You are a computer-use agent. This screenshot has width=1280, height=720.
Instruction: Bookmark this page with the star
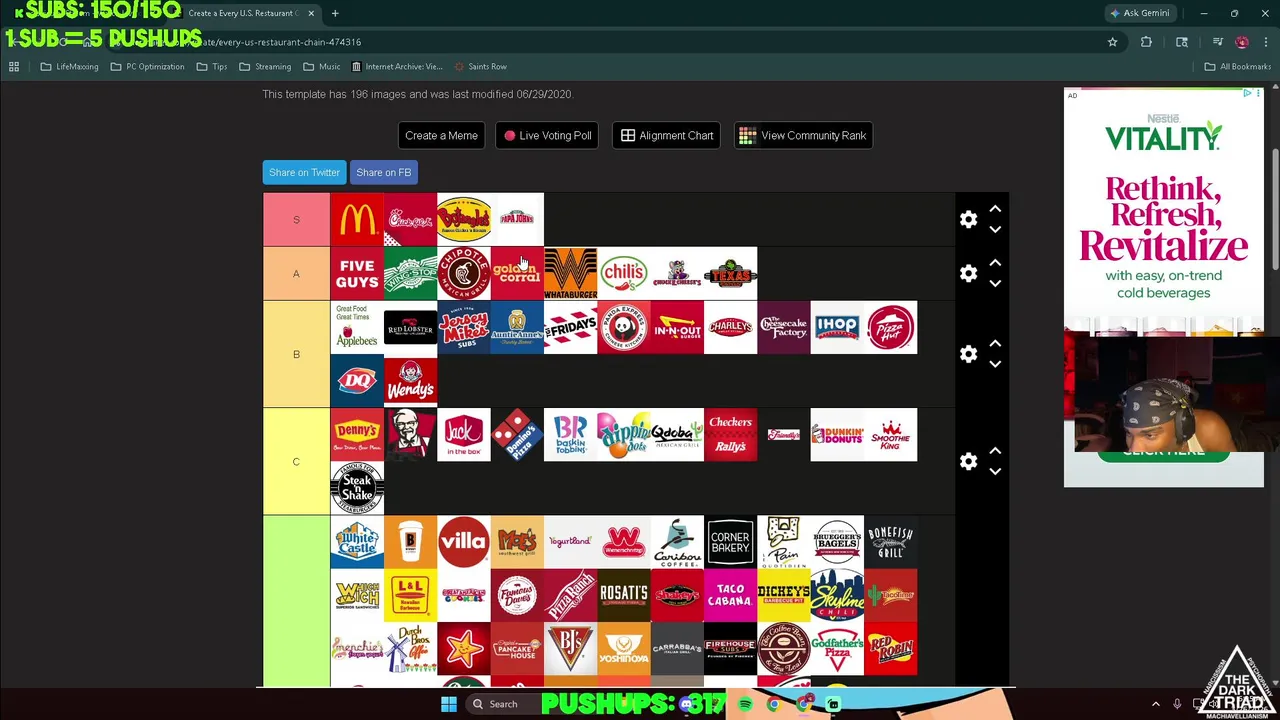point(1112,42)
